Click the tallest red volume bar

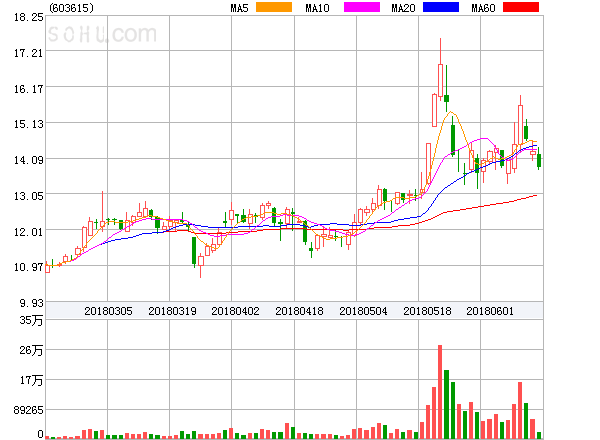(x=440, y=392)
